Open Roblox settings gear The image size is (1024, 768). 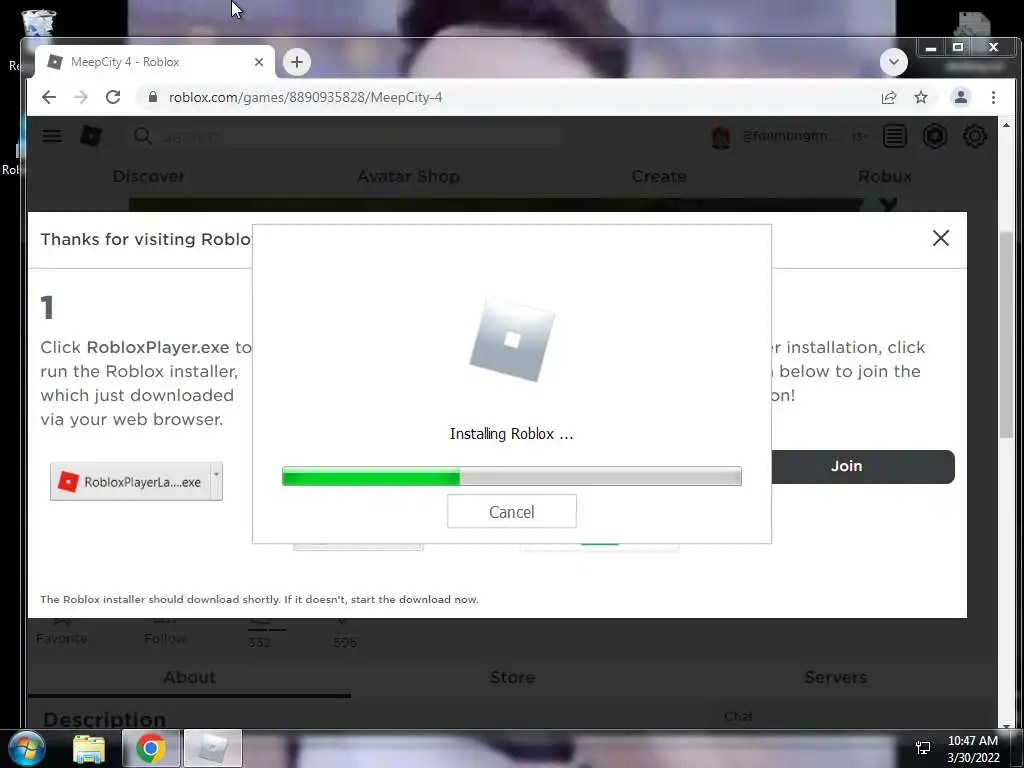[x=974, y=136]
